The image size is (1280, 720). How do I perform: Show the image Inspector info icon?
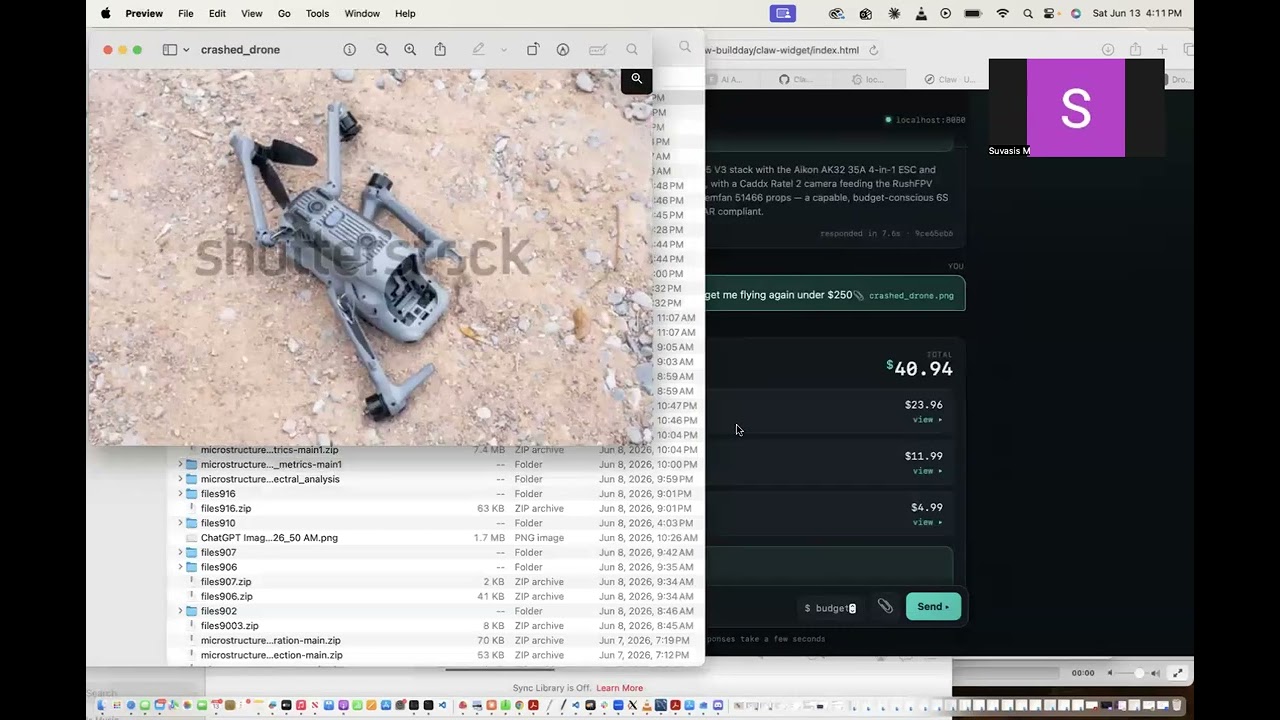click(350, 50)
